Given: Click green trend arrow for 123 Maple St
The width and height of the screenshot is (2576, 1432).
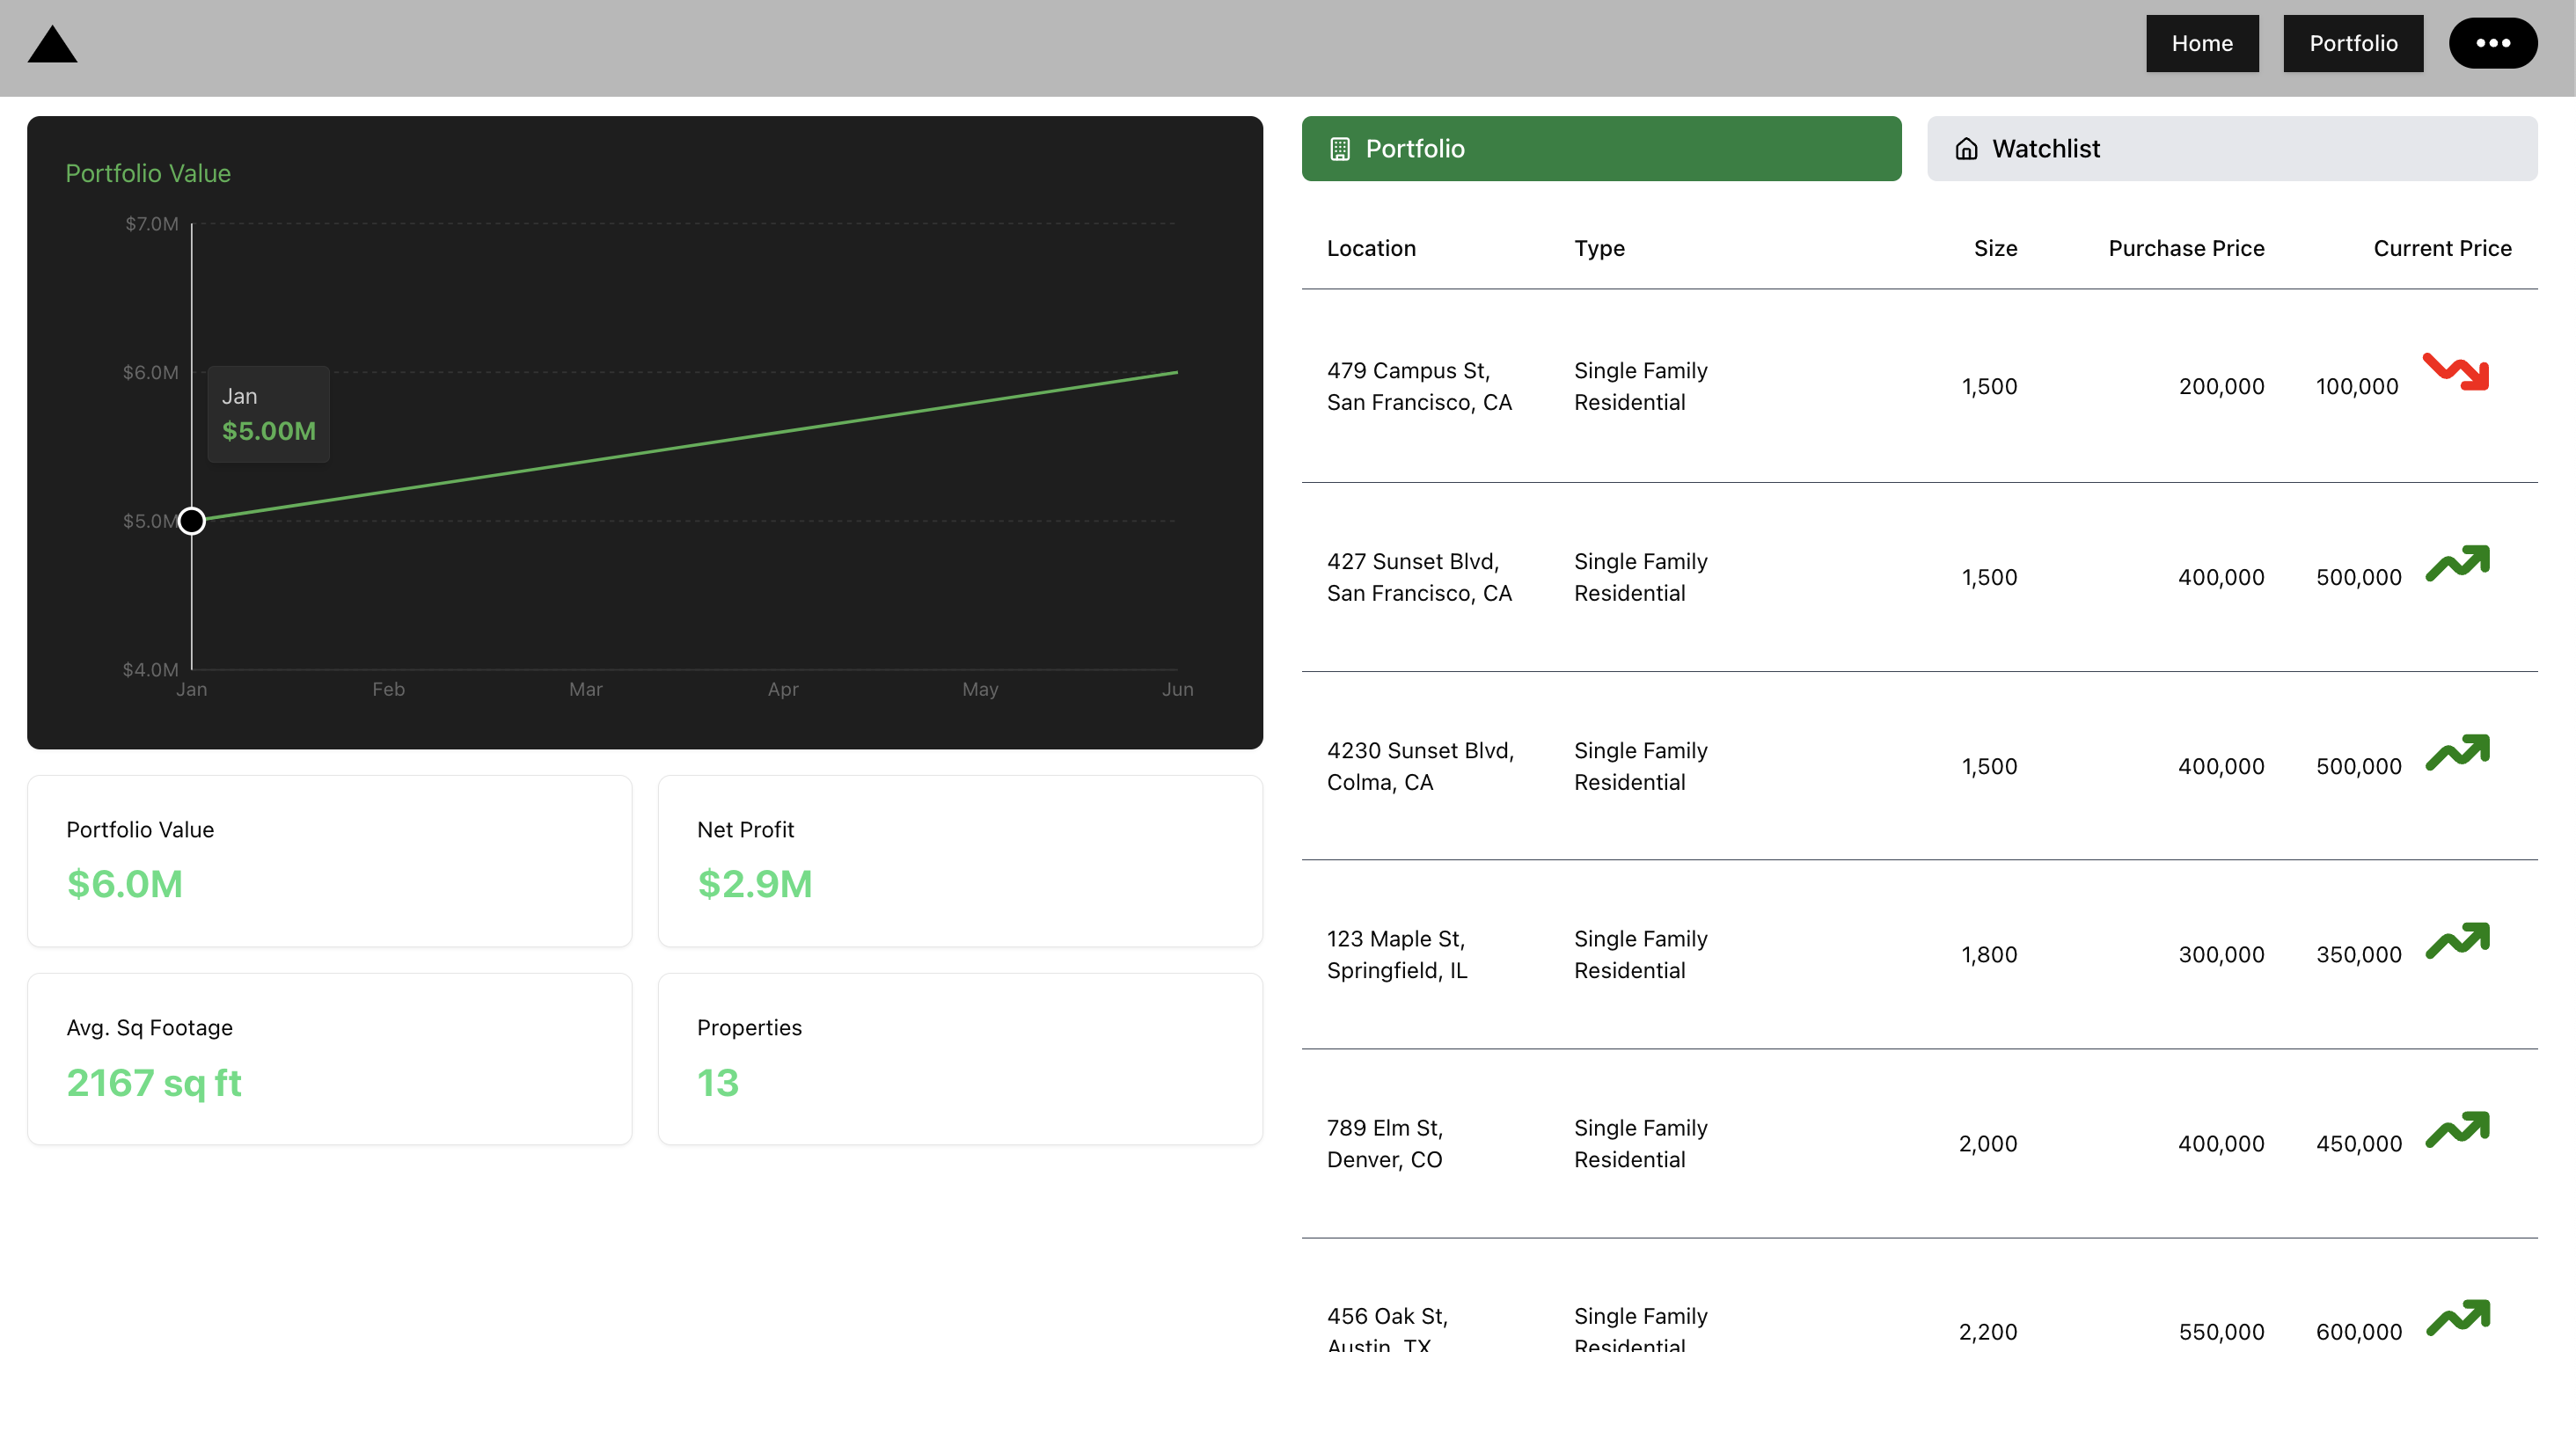Looking at the screenshot, I should pos(2457,940).
